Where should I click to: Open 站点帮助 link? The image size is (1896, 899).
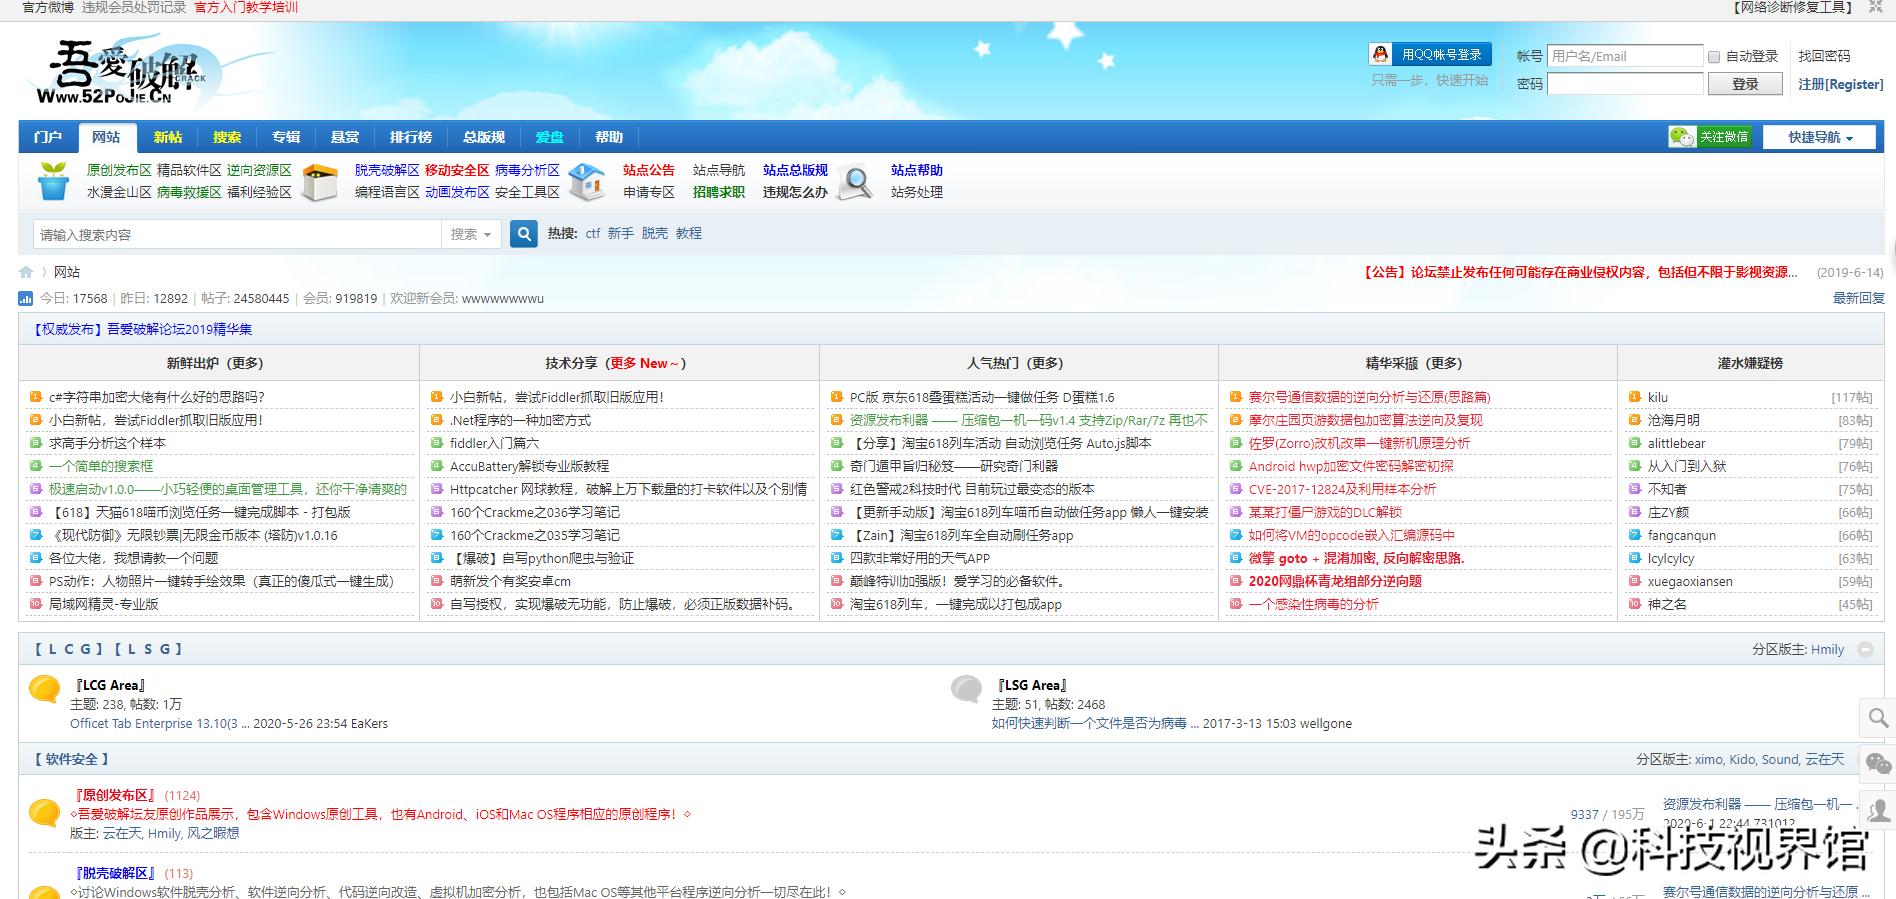pos(917,170)
